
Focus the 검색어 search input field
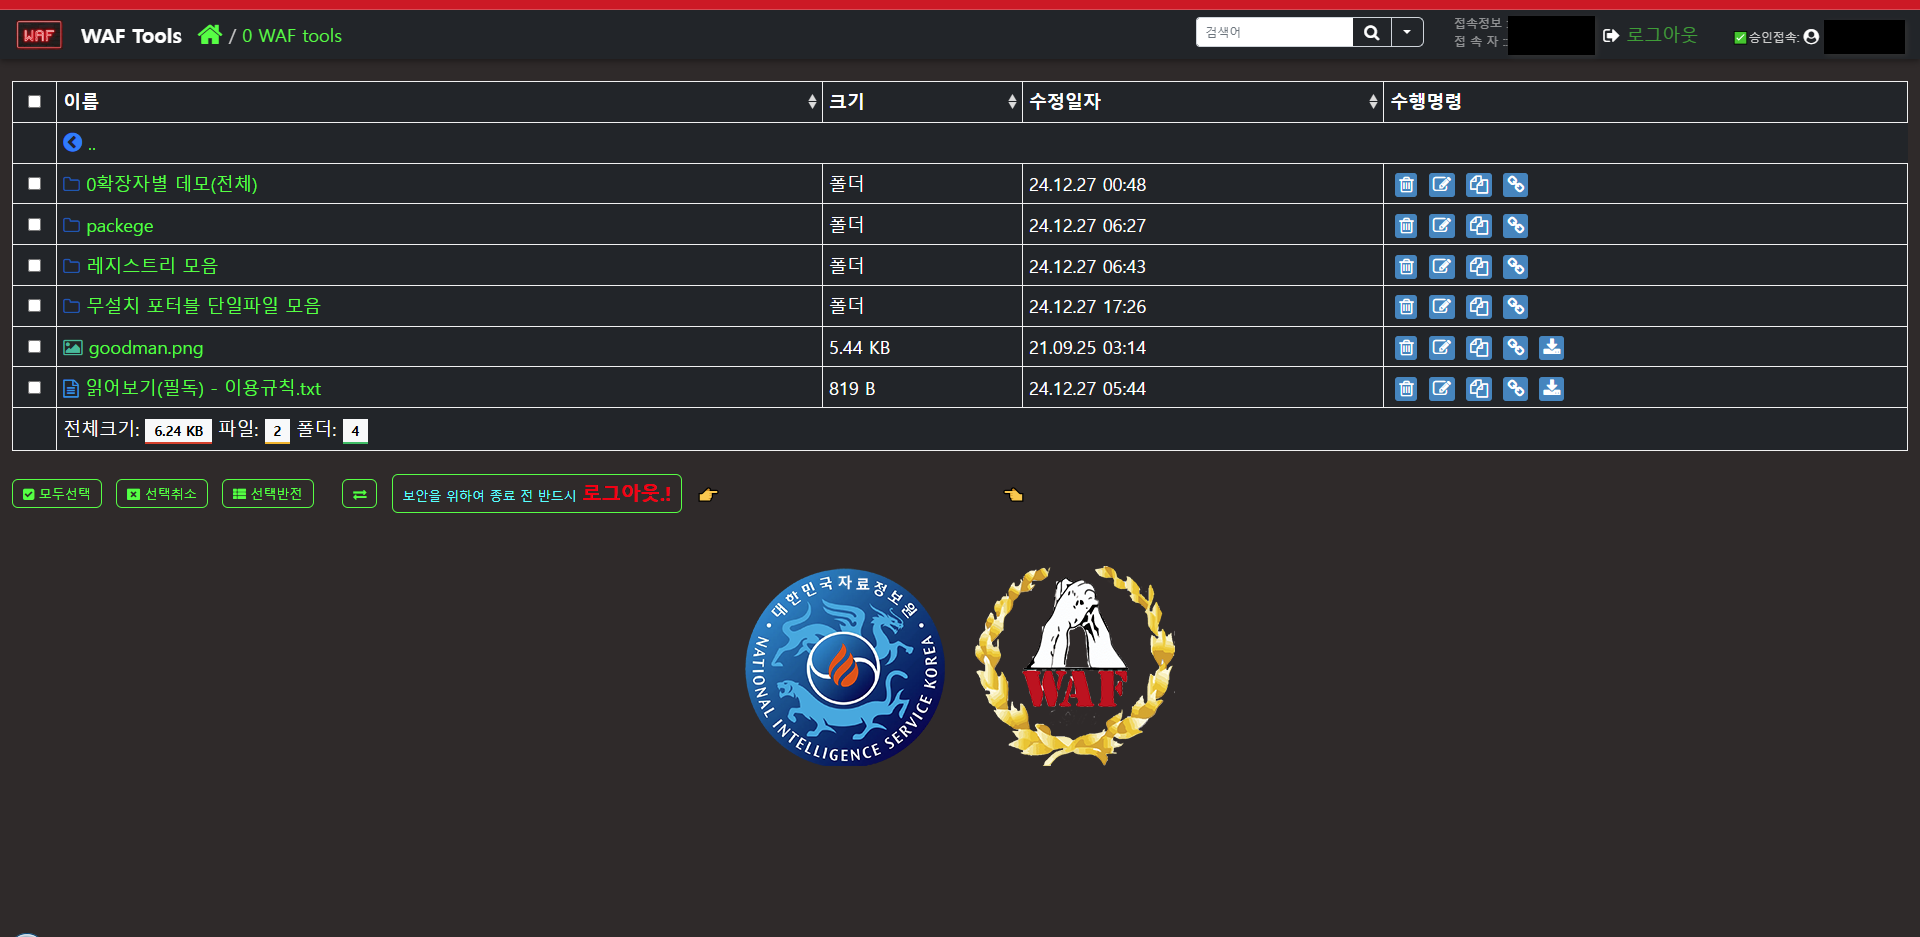[1274, 32]
